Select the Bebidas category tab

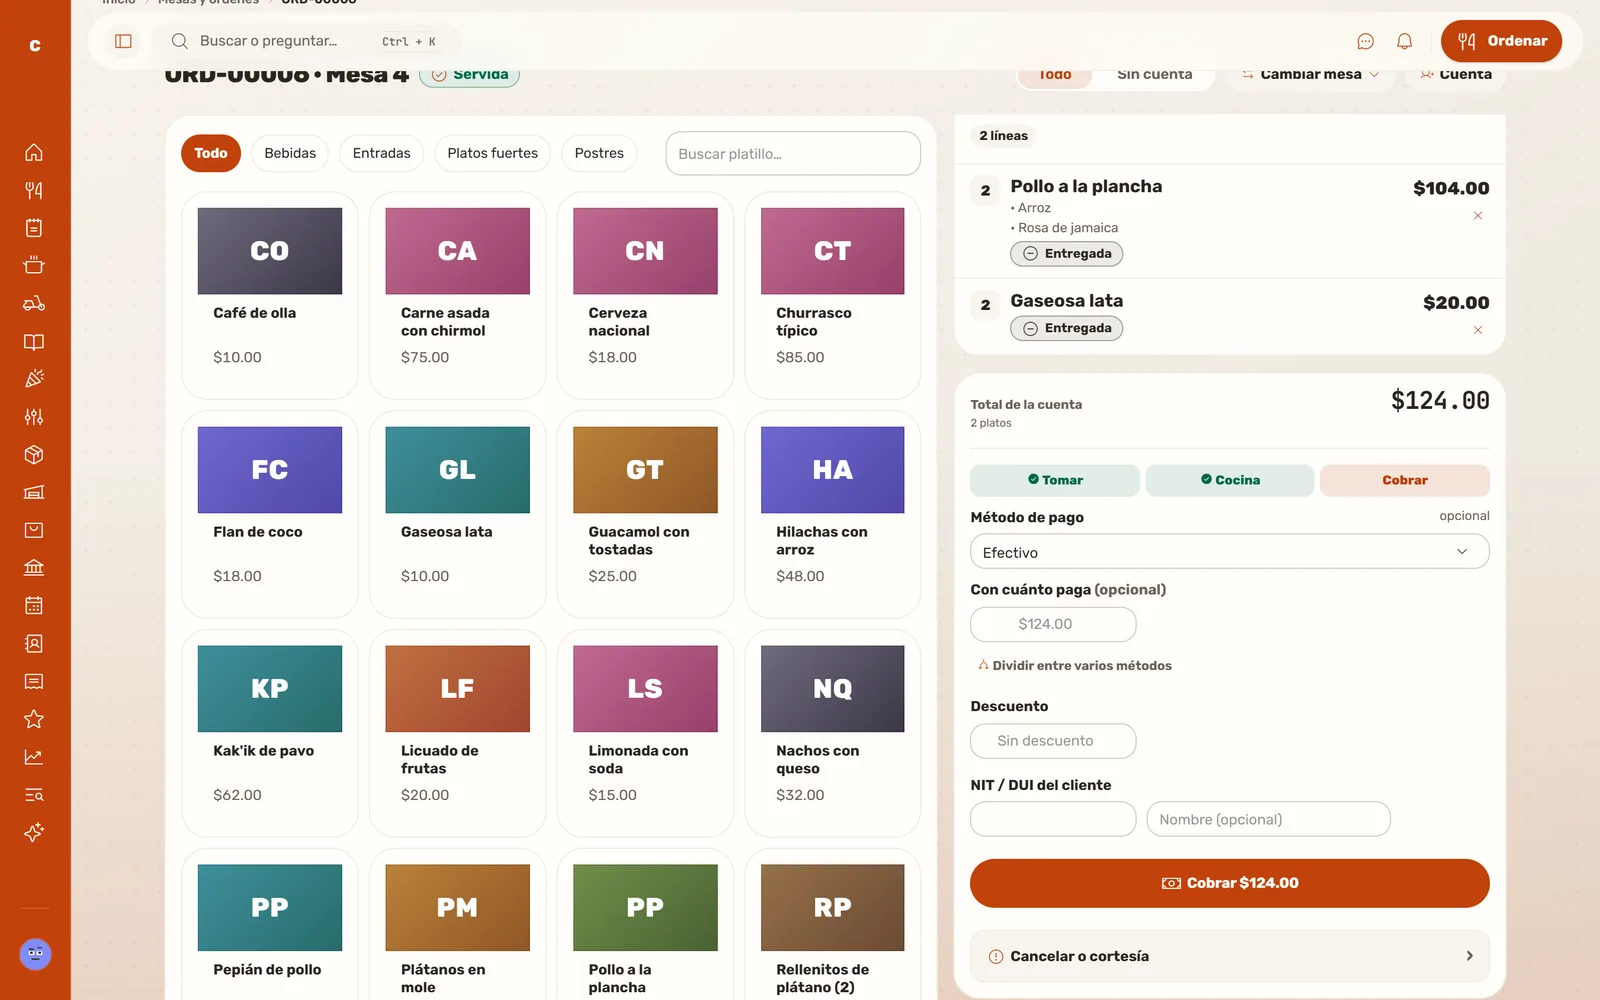(290, 153)
